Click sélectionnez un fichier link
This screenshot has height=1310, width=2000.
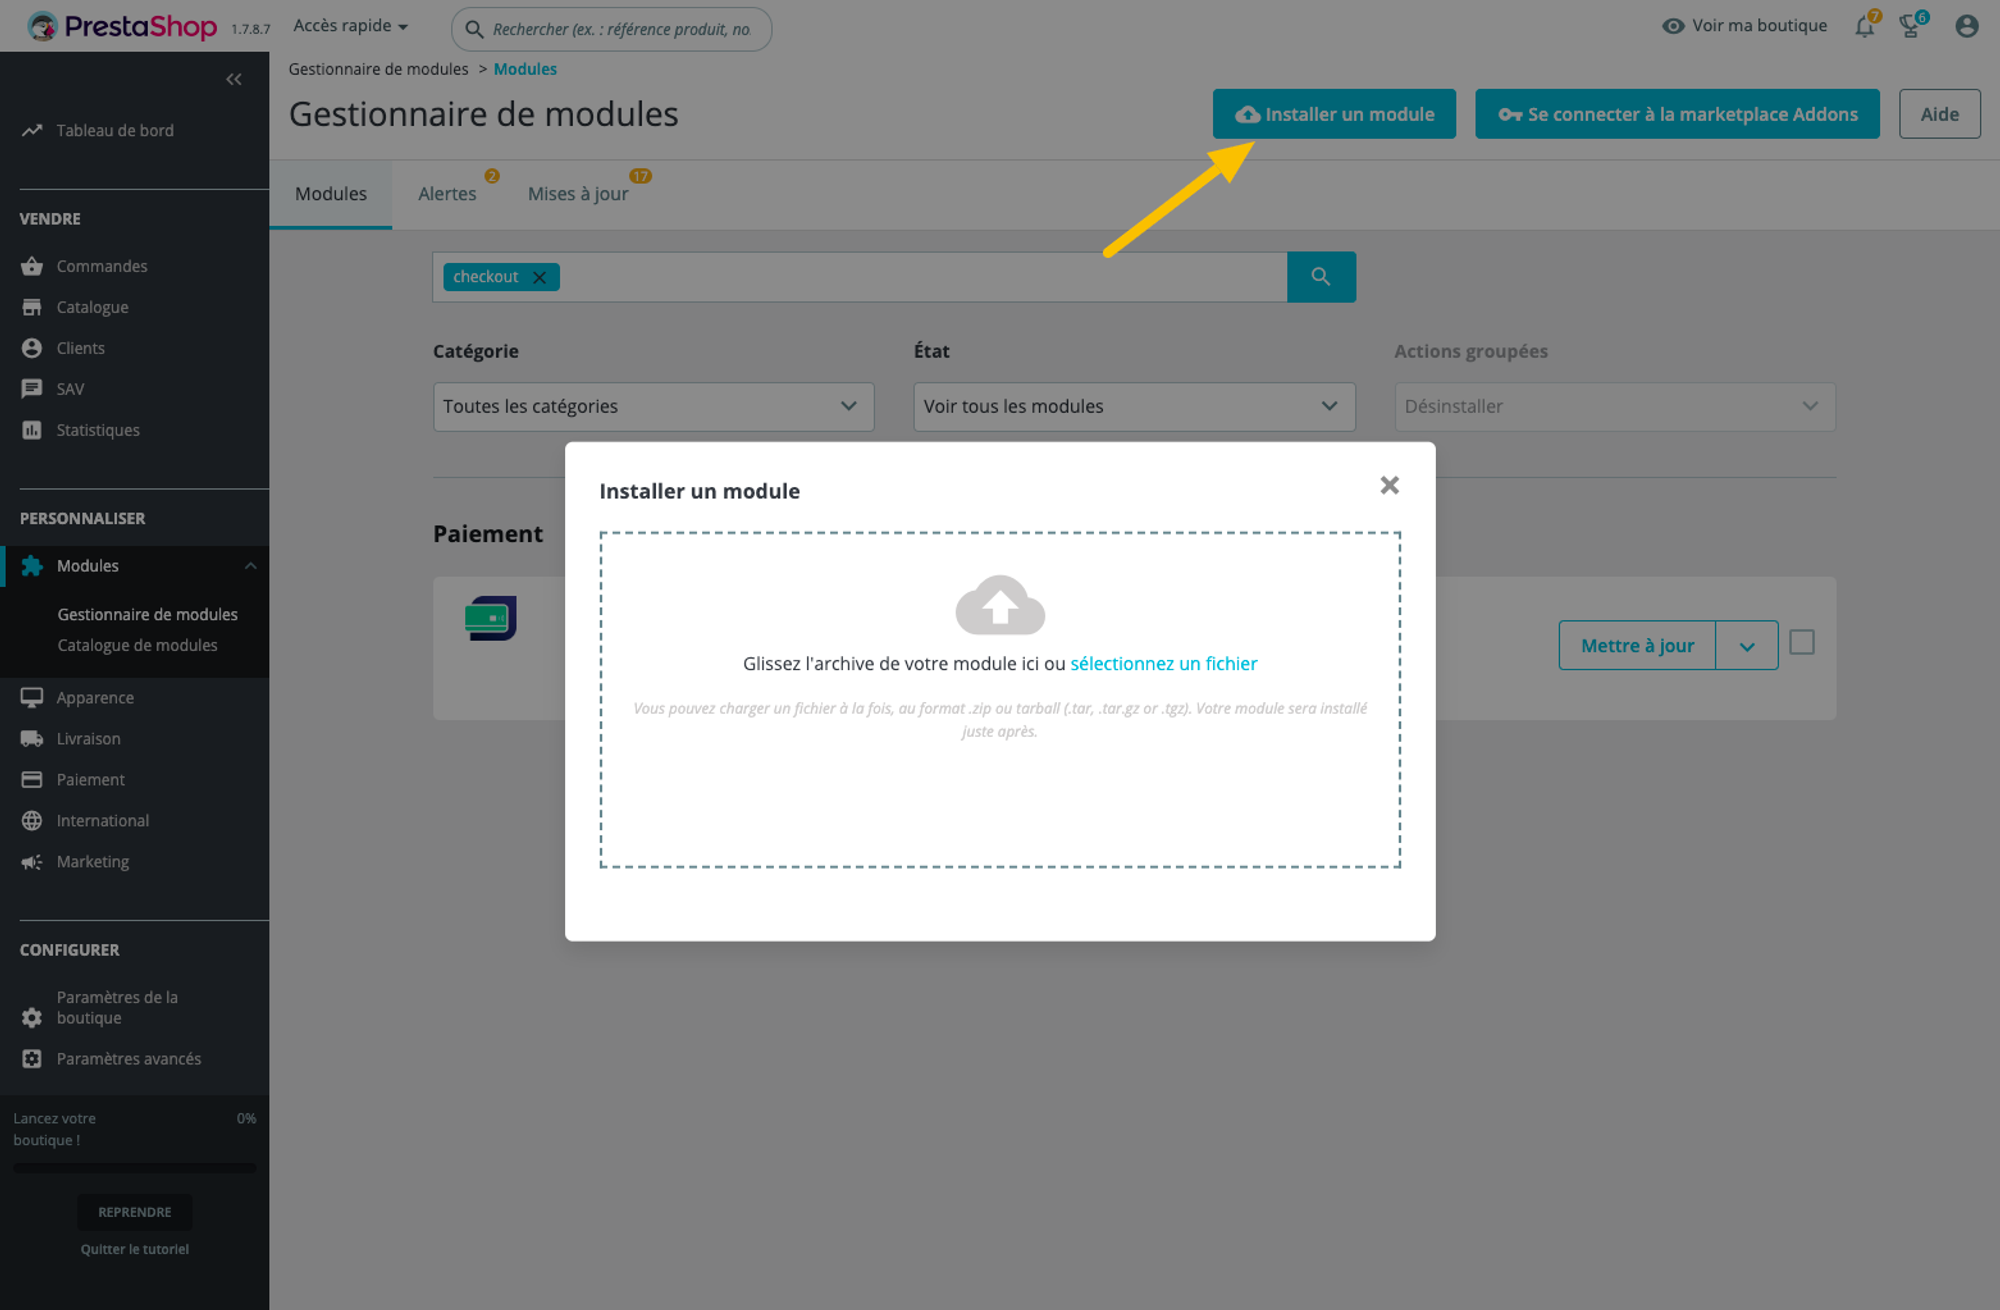tap(1163, 663)
